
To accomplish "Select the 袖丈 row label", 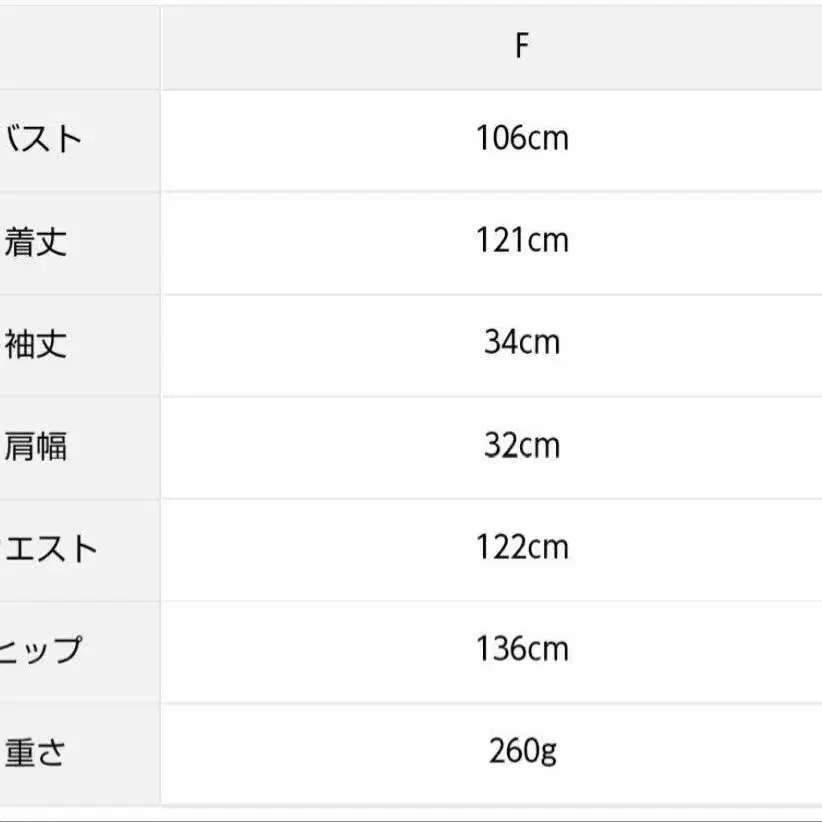I will click(x=36, y=345).
